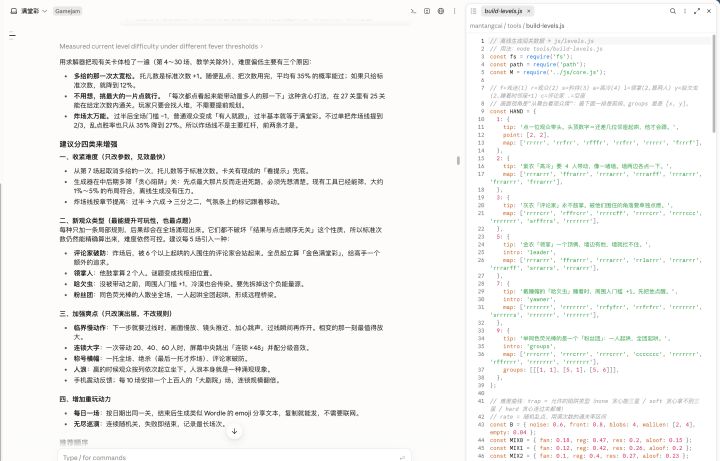Click heading "一、收紧难度"
This screenshot has width=720, height=461.
point(112,157)
